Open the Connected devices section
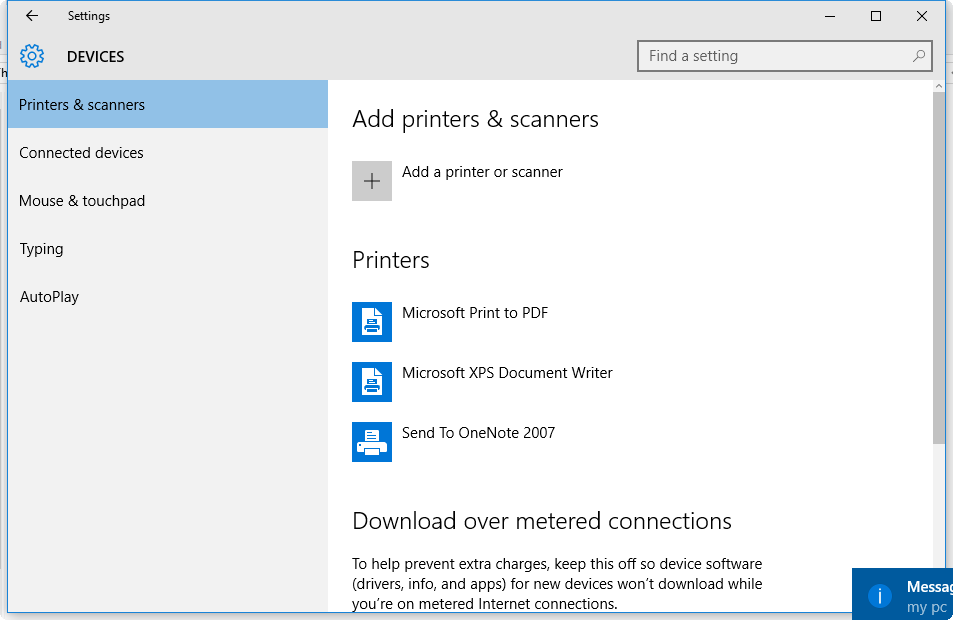This screenshot has width=953, height=620. 81,152
